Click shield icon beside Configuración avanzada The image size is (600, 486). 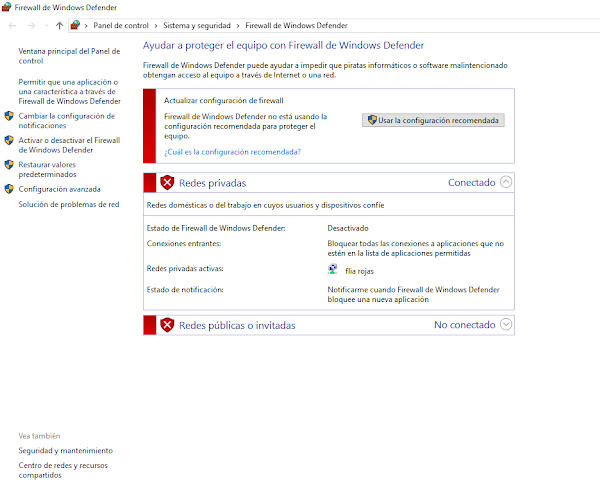pyautogui.click(x=9, y=189)
